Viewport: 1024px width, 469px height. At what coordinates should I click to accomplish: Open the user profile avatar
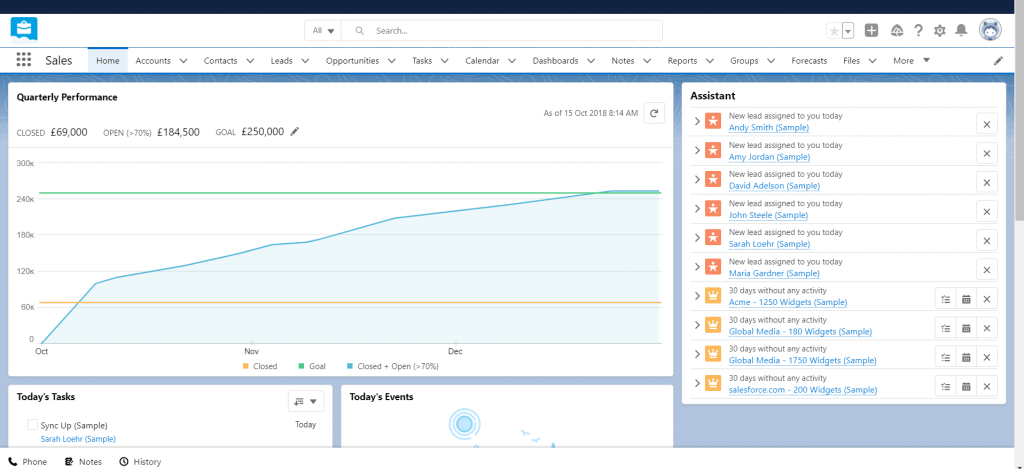(x=990, y=30)
